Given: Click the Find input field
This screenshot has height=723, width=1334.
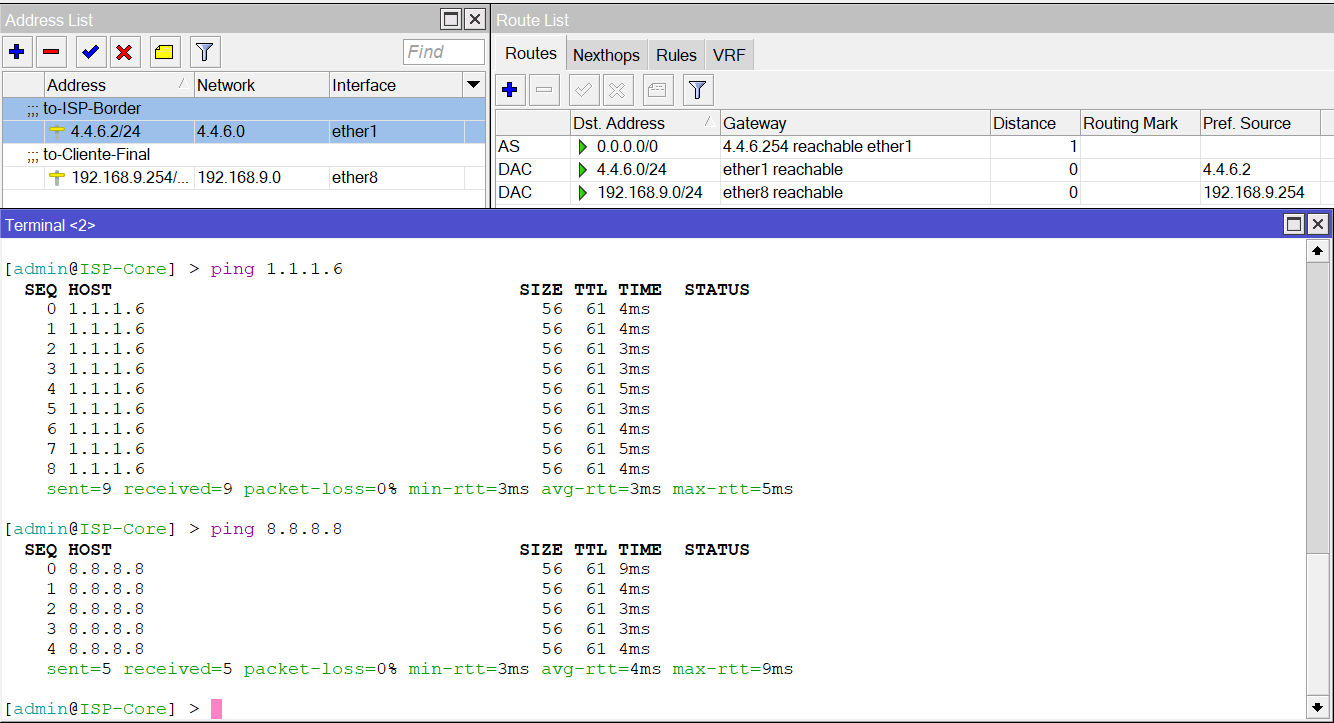Looking at the screenshot, I should coord(444,51).
